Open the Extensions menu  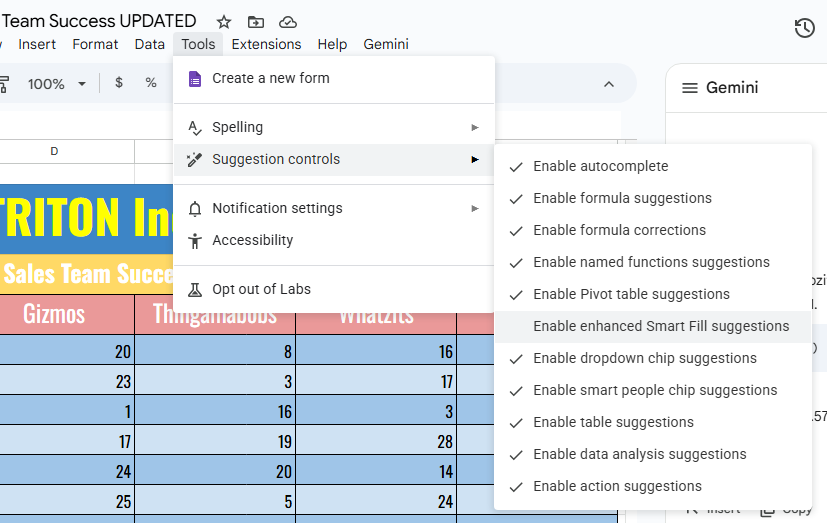[x=266, y=44]
